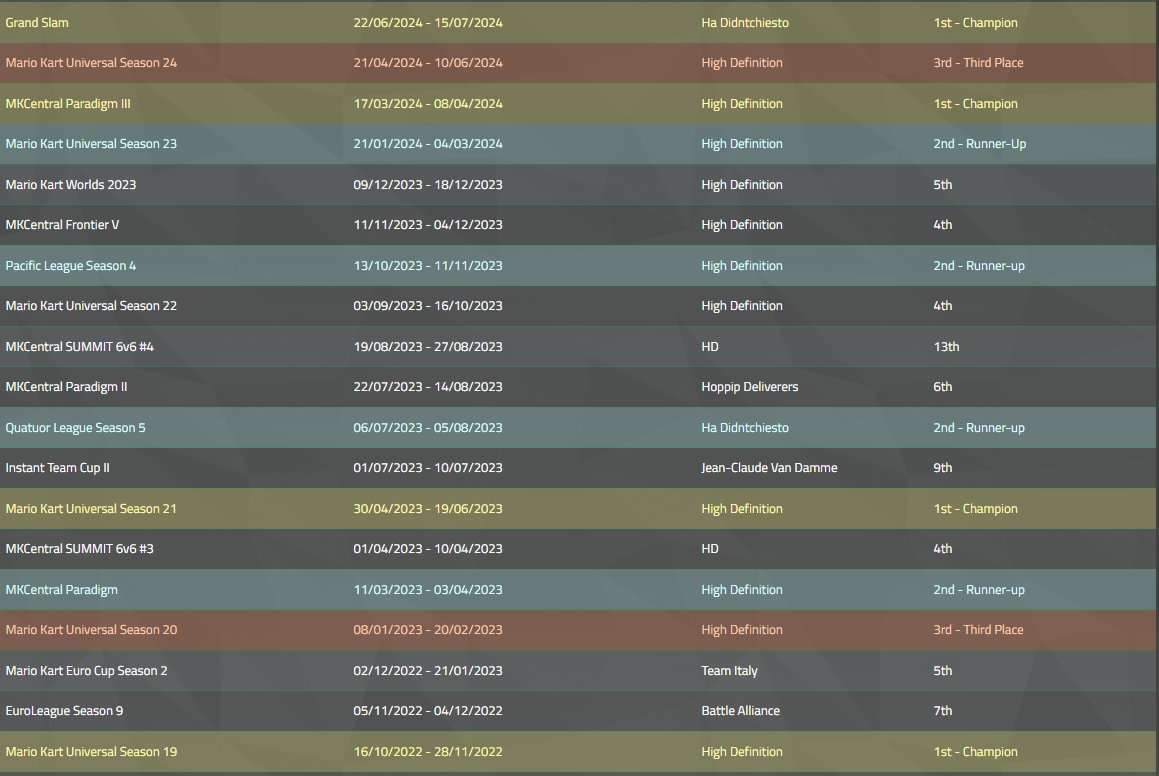This screenshot has width=1159, height=776.
Task: Select date range 05/11/2022 - 04/12/2022
Action: coord(428,711)
